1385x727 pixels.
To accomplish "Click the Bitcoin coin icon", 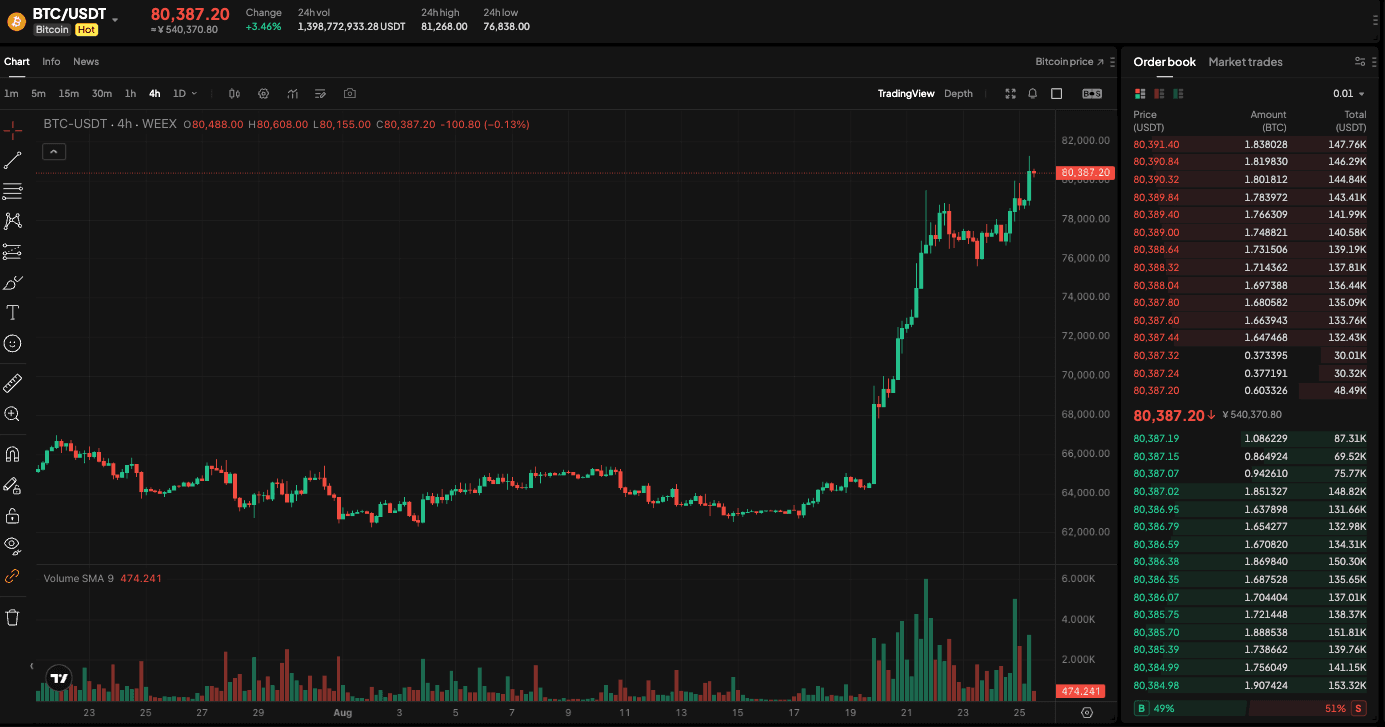I will [x=16, y=21].
